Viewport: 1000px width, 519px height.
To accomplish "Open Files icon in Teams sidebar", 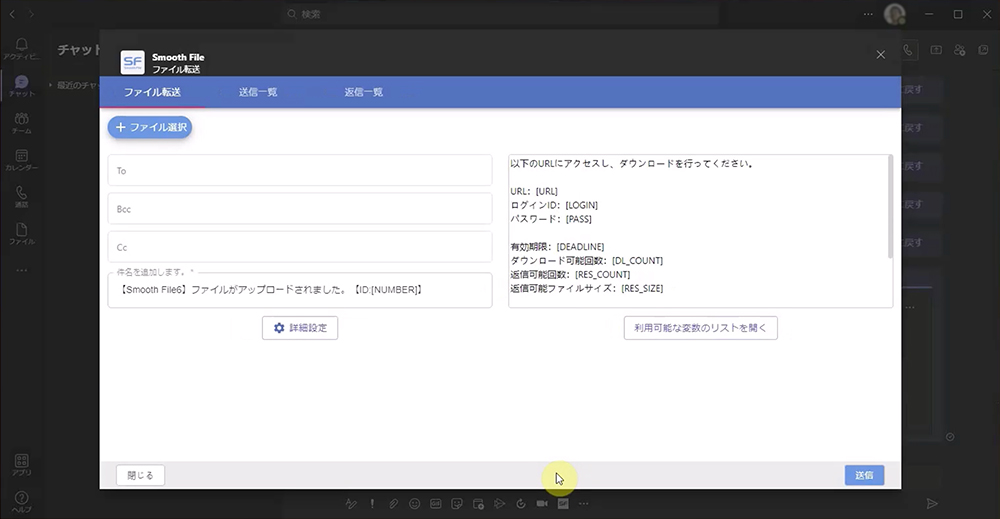I will click(x=22, y=233).
